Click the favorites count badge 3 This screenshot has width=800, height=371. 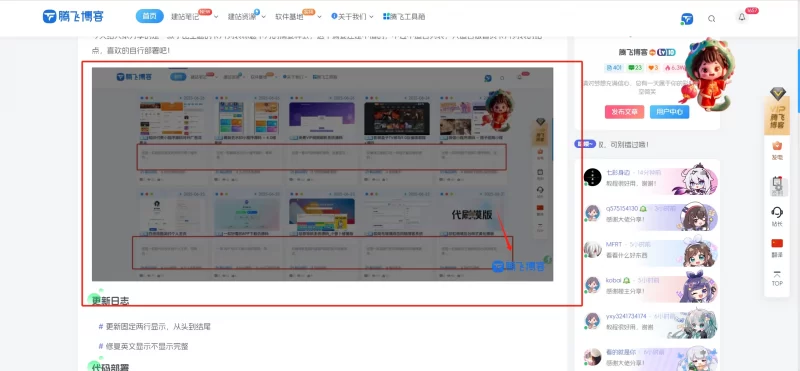coord(653,67)
